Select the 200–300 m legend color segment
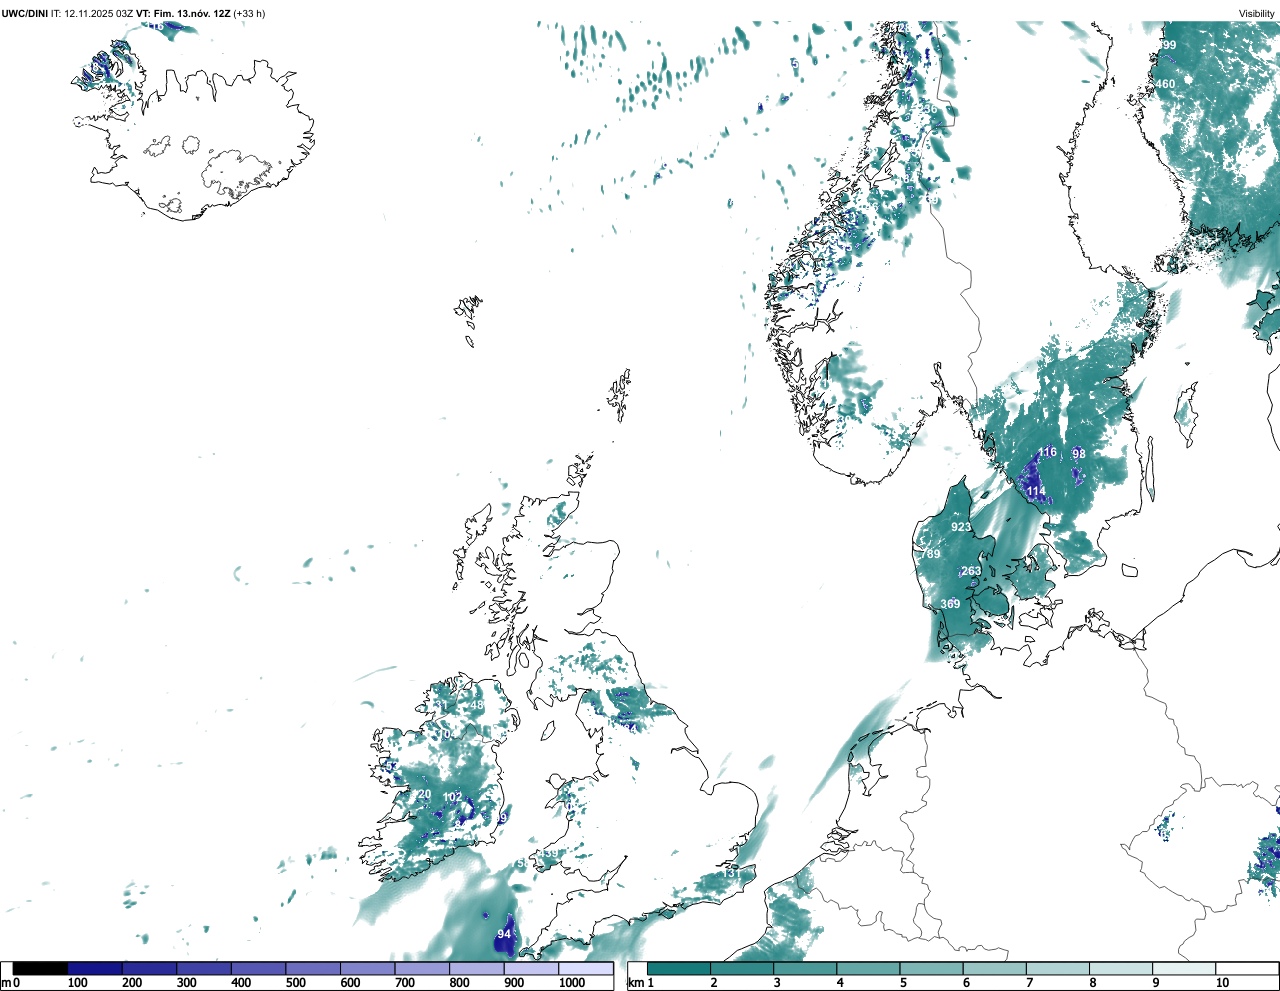 tap(150, 968)
